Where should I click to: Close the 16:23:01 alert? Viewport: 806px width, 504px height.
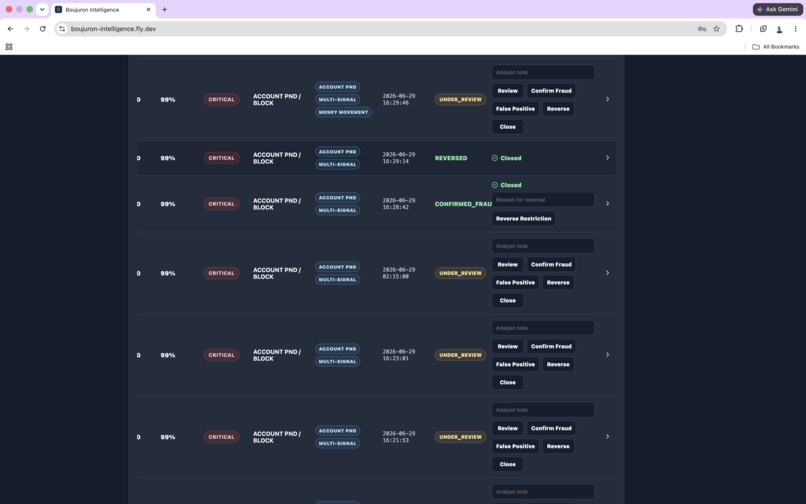pos(507,383)
